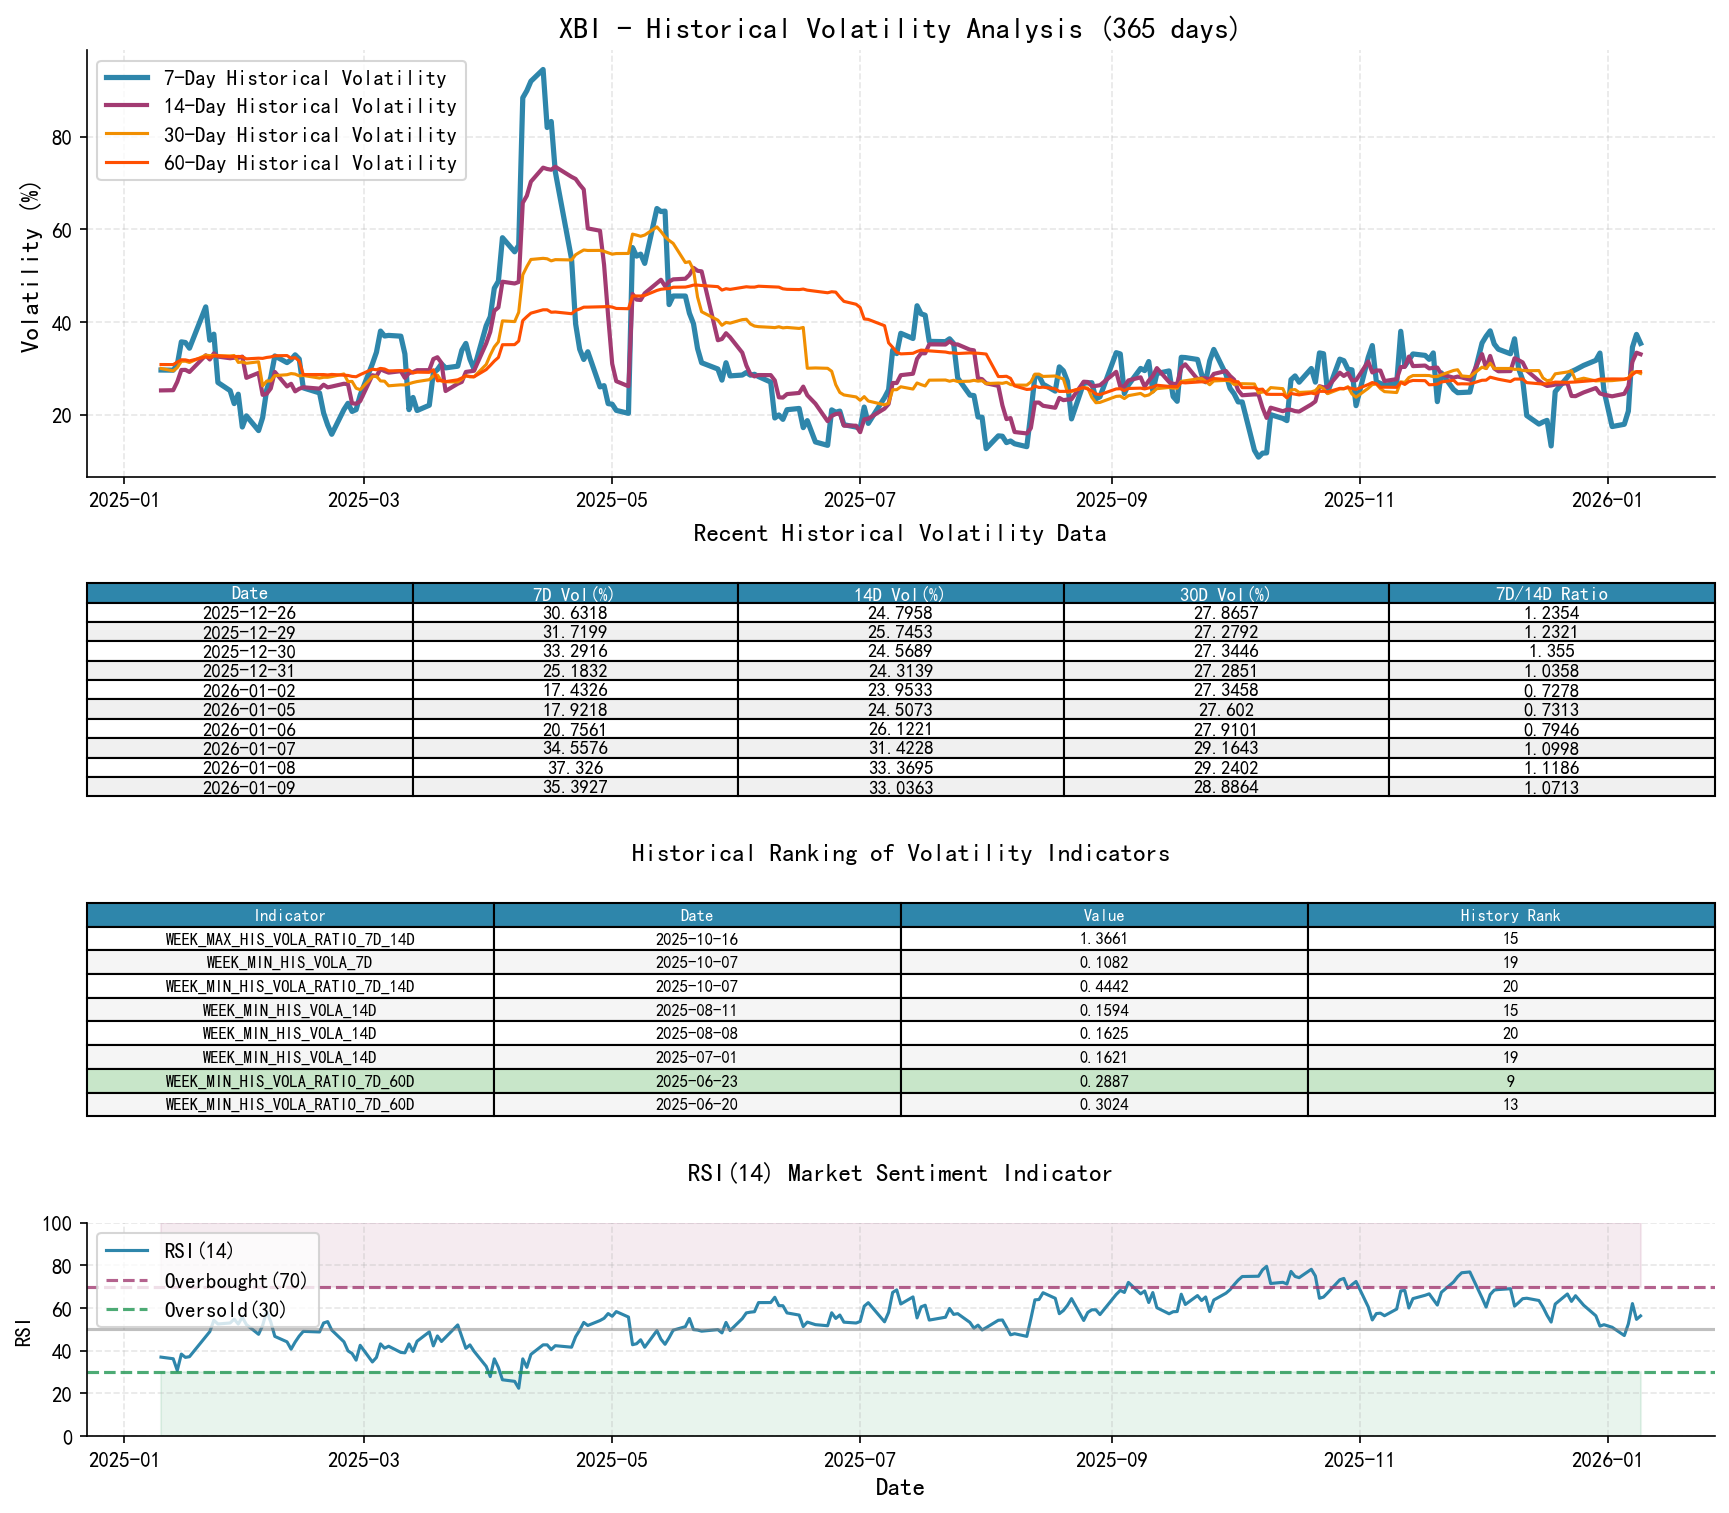Click the orange 30-Day volatility line marker icon
This screenshot has width=1729, height=1513.
click(x=127, y=134)
